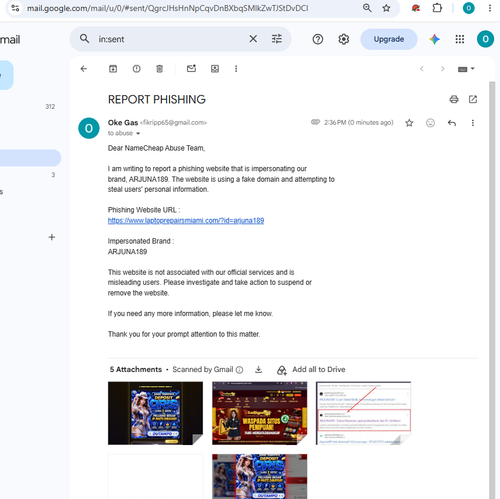Show search options filter icon
The height and width of the screenshot is (499, 500).
(276, 39)
